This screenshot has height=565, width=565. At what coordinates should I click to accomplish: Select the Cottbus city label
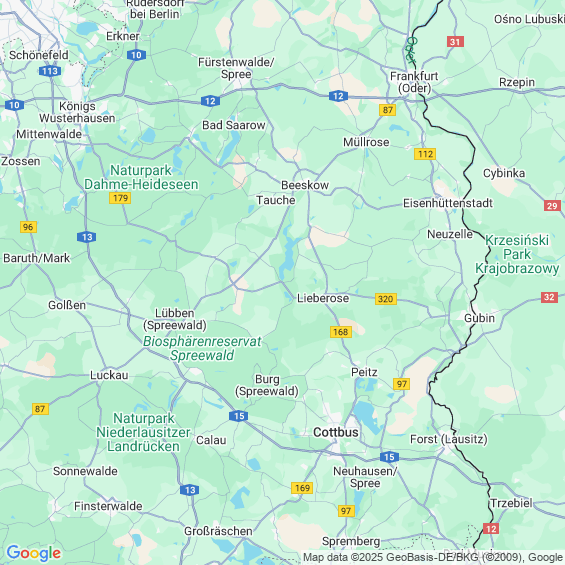point(336,432)
